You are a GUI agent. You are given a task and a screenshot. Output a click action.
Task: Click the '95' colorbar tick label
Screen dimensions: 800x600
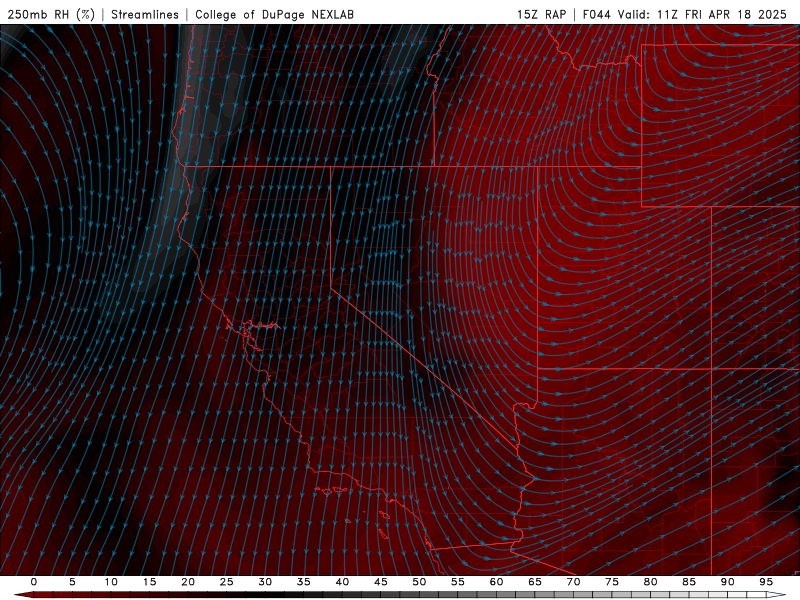click(x=766, y=582)
